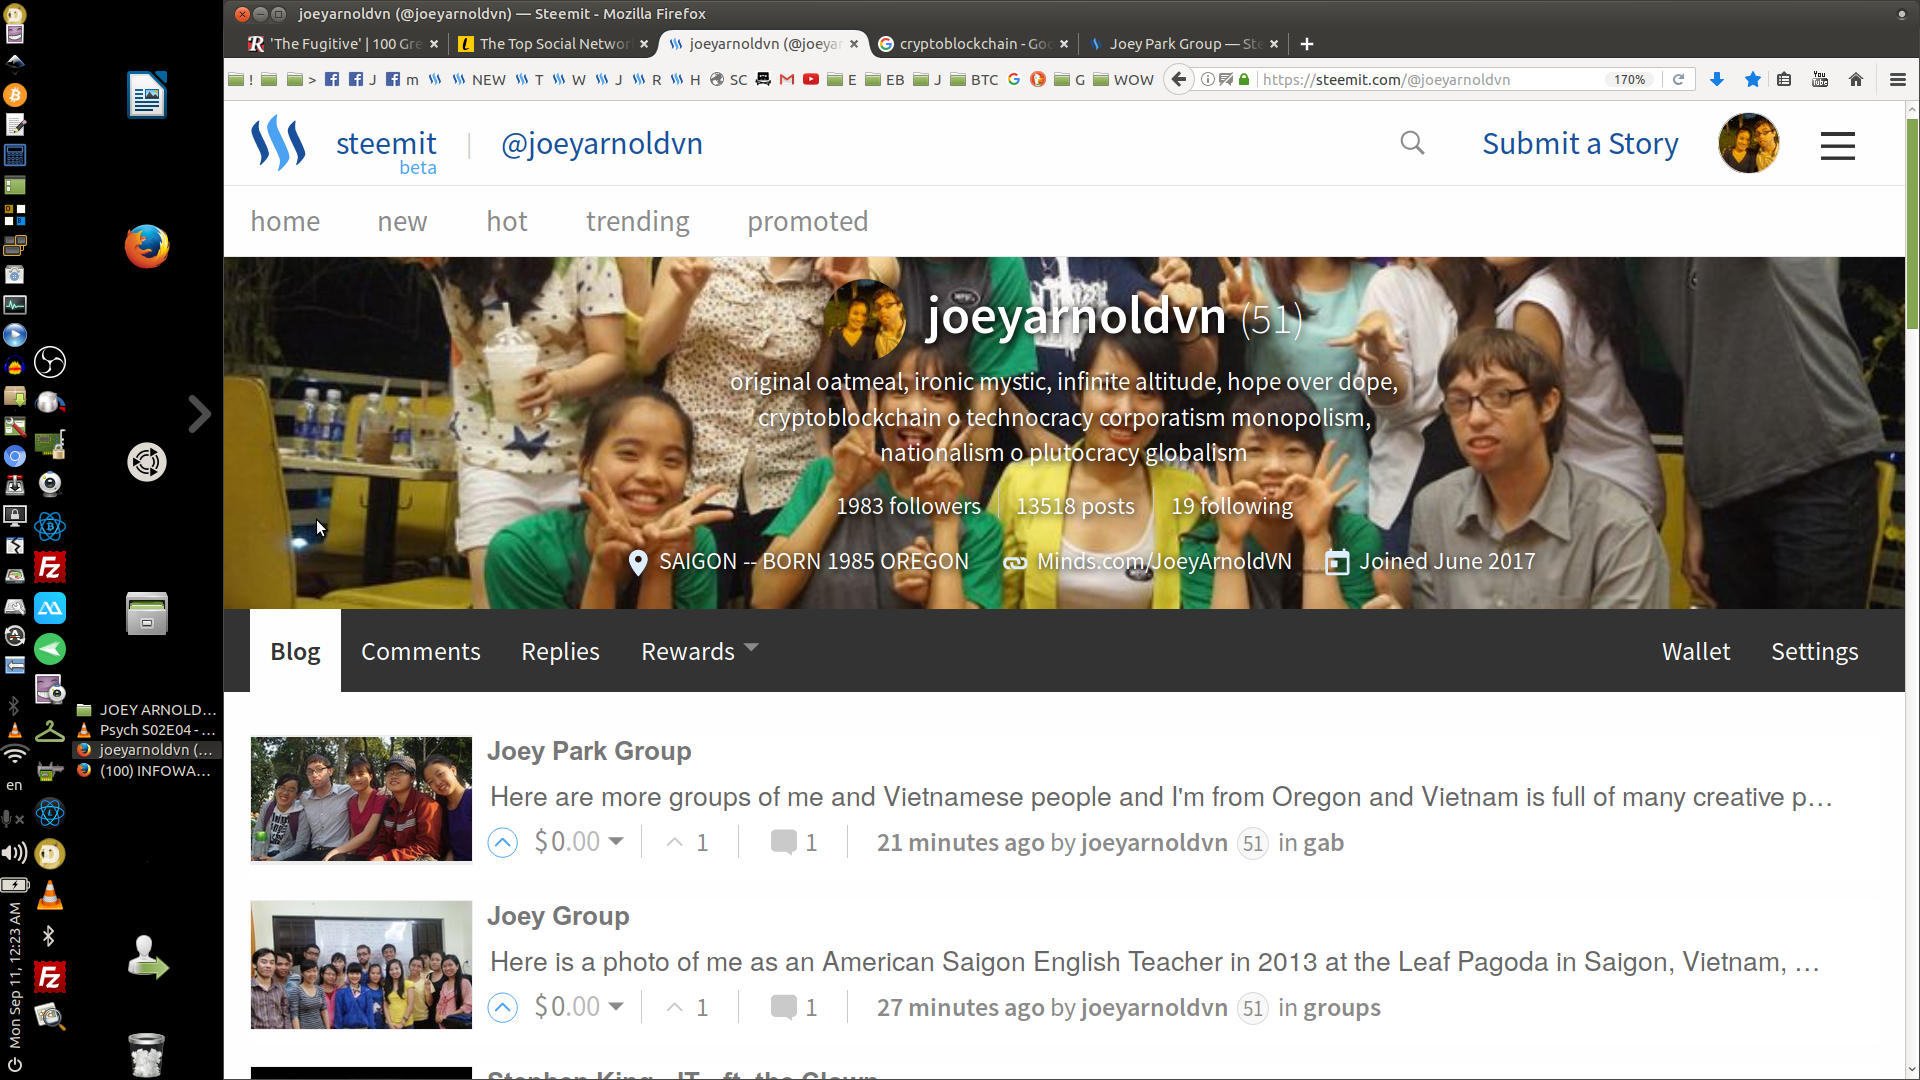Focus the steemit.com URL bar
Screen dimensions: 1920x1080
1430,79
